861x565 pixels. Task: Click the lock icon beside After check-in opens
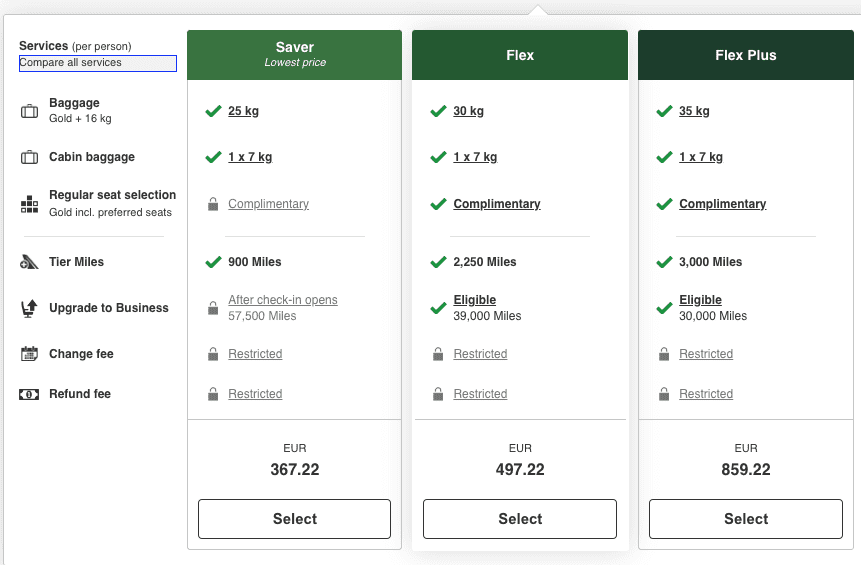213,308
